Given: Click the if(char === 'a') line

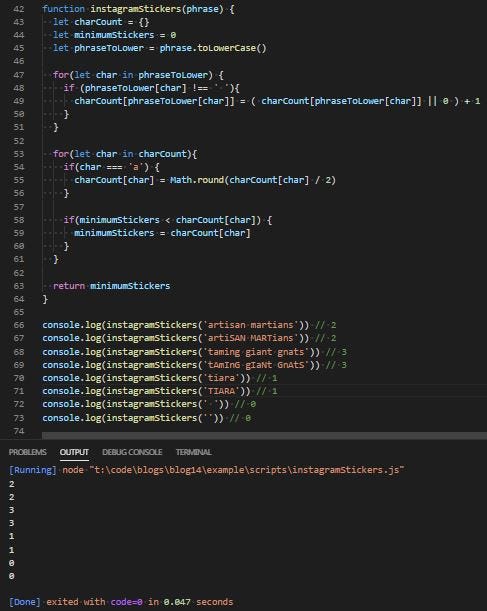Looking at the screenshot, I should click(x=111, y=167).
